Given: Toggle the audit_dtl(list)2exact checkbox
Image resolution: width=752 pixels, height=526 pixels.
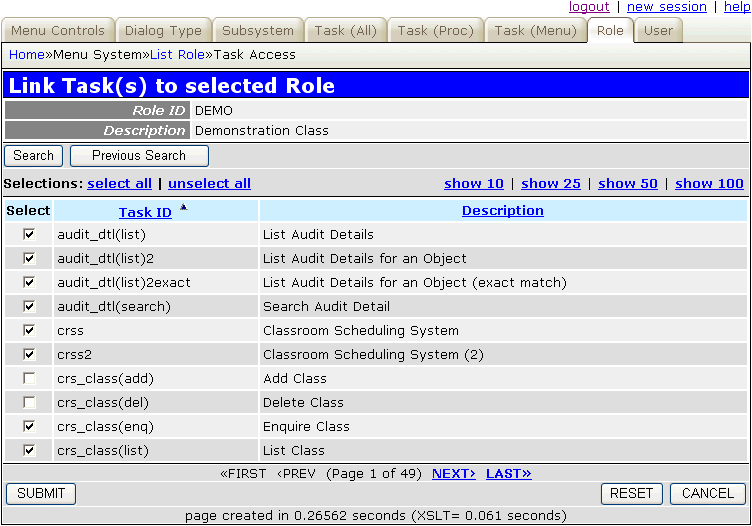Looking at the screenshot, I should 29,282.
